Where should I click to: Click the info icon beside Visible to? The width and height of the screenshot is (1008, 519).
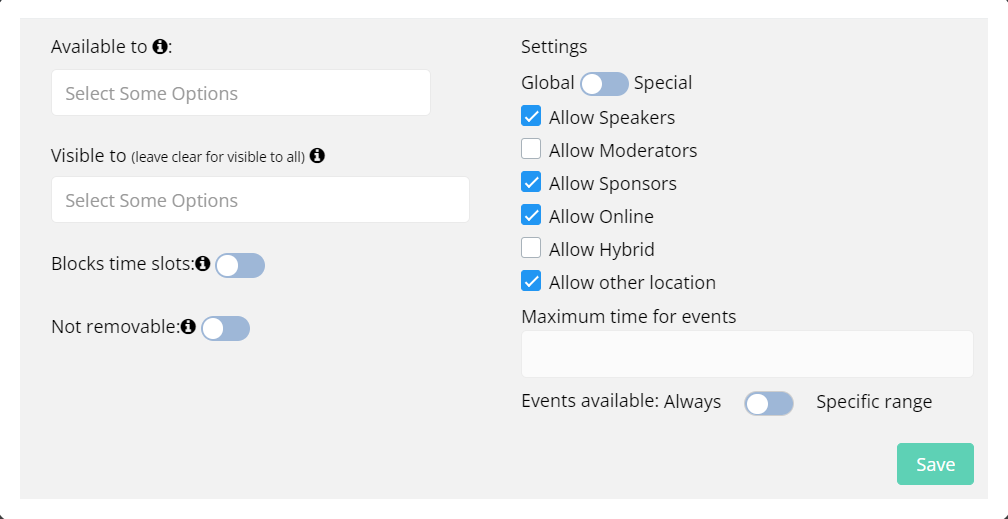317,155
